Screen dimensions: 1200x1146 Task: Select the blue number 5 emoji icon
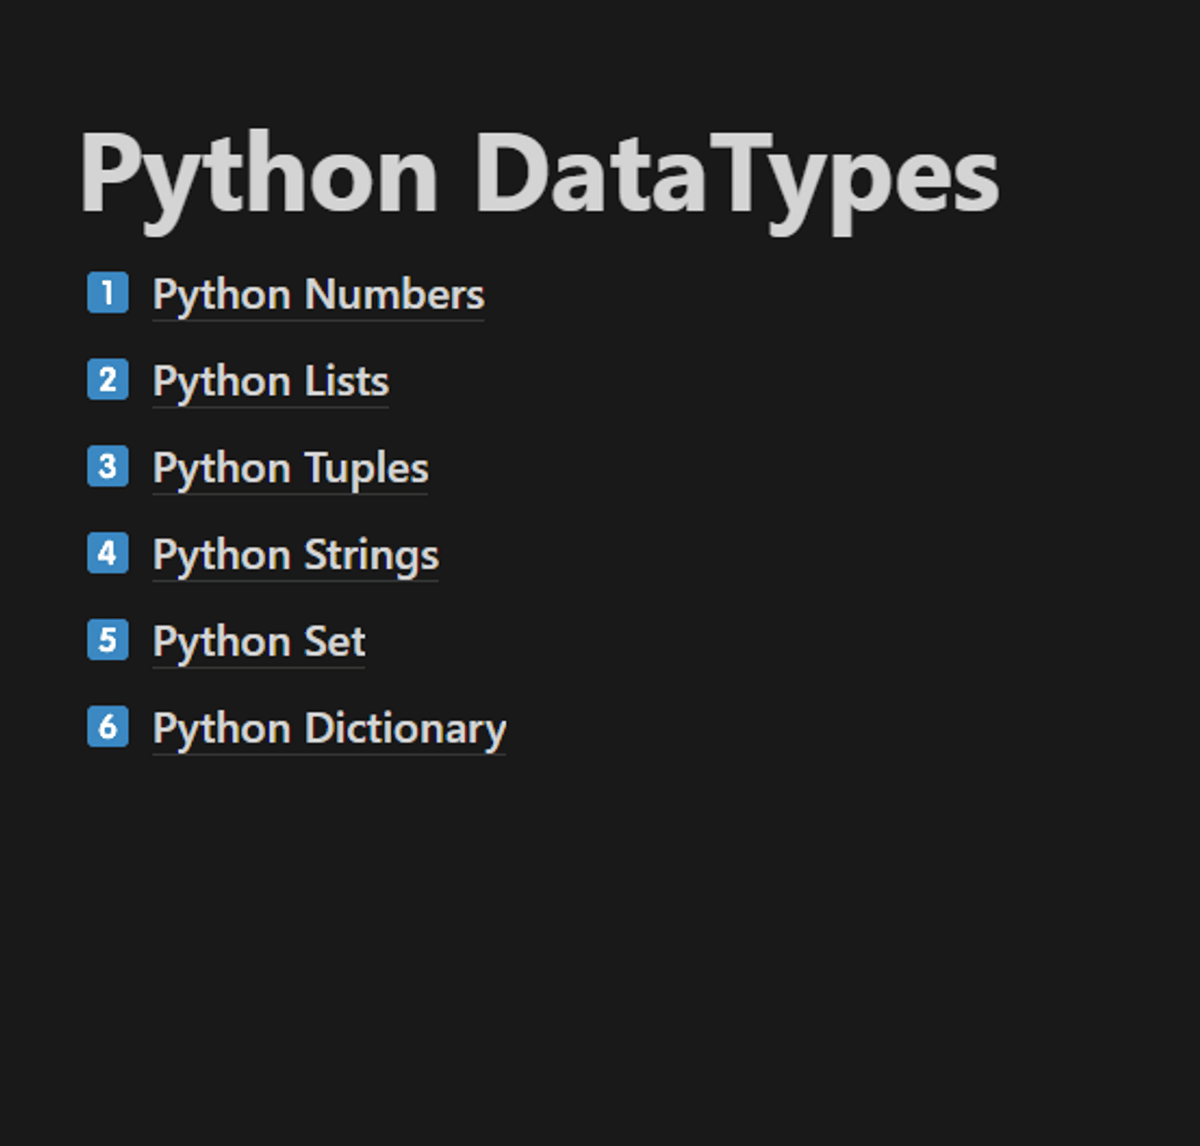(108, 640)
